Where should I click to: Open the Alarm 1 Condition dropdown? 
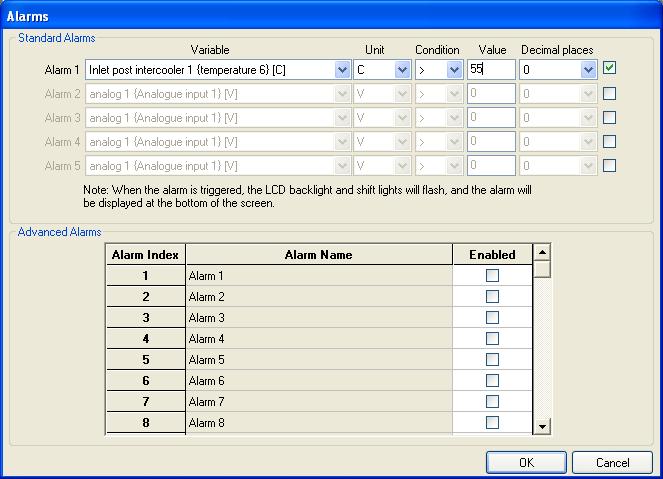pyautogui.click(x=454, y=70)
